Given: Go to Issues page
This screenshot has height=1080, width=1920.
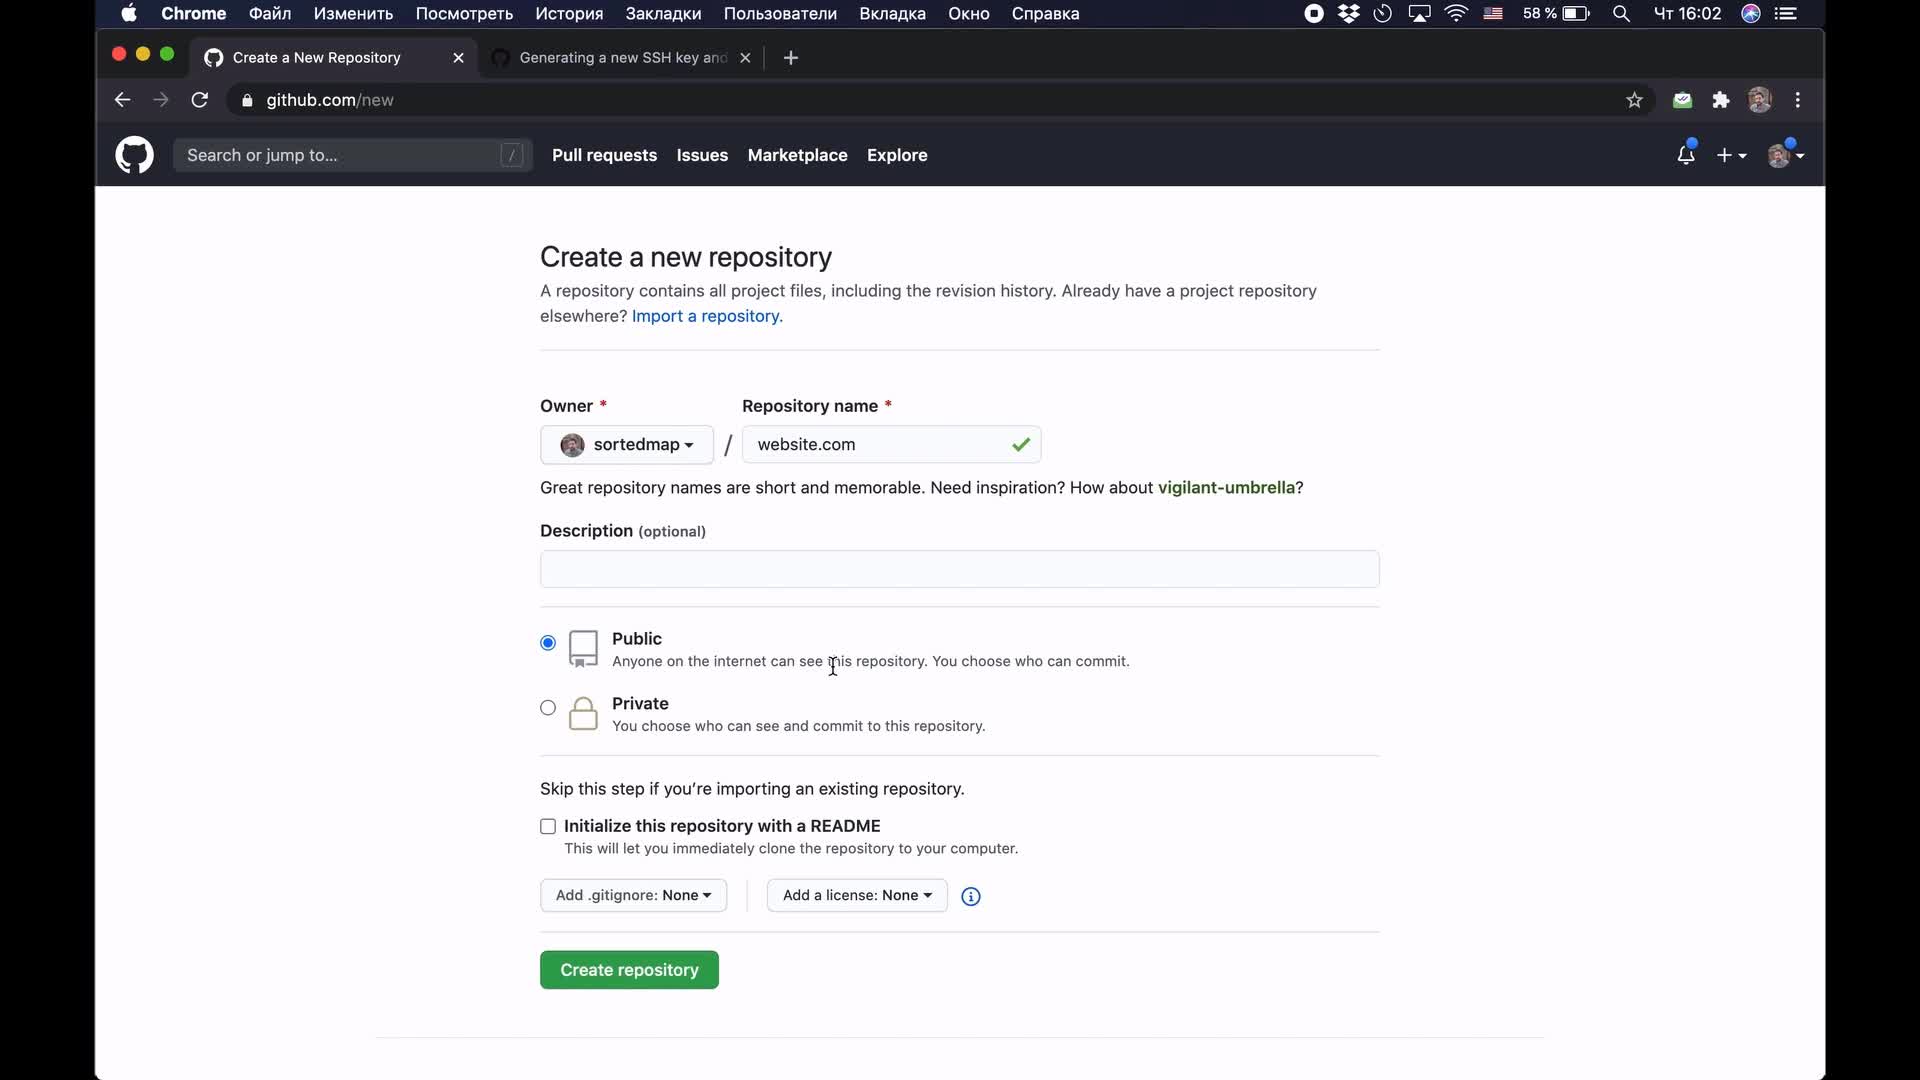Looking at the screenshot, I should point(702,155).
